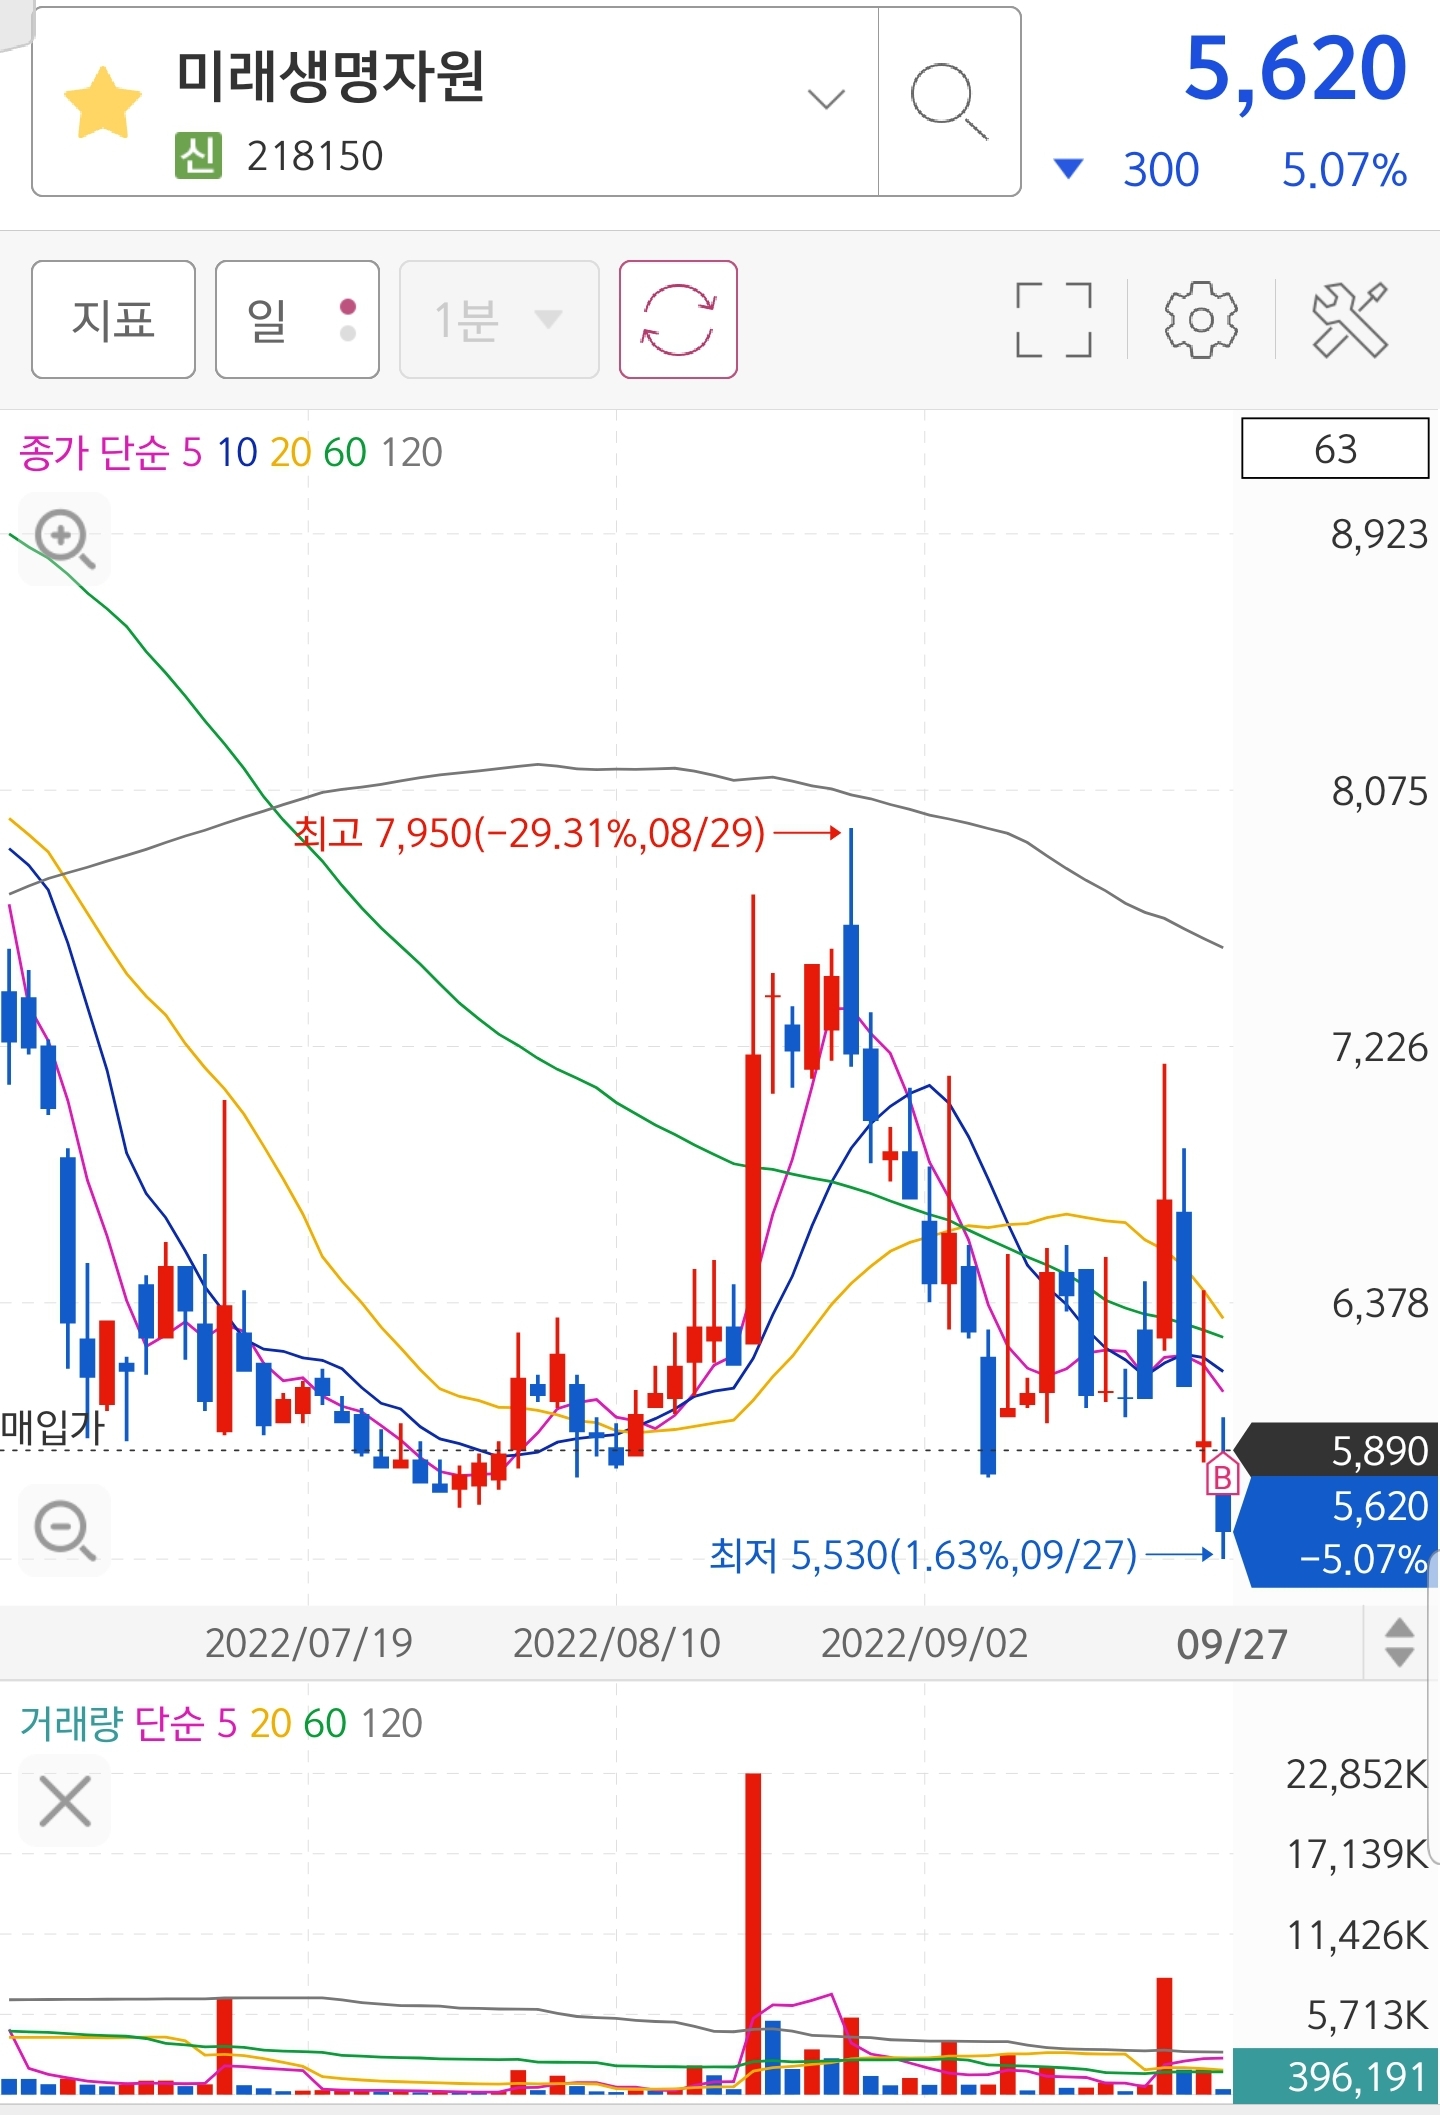Open the 지표 indicators menu

point(113,320)
